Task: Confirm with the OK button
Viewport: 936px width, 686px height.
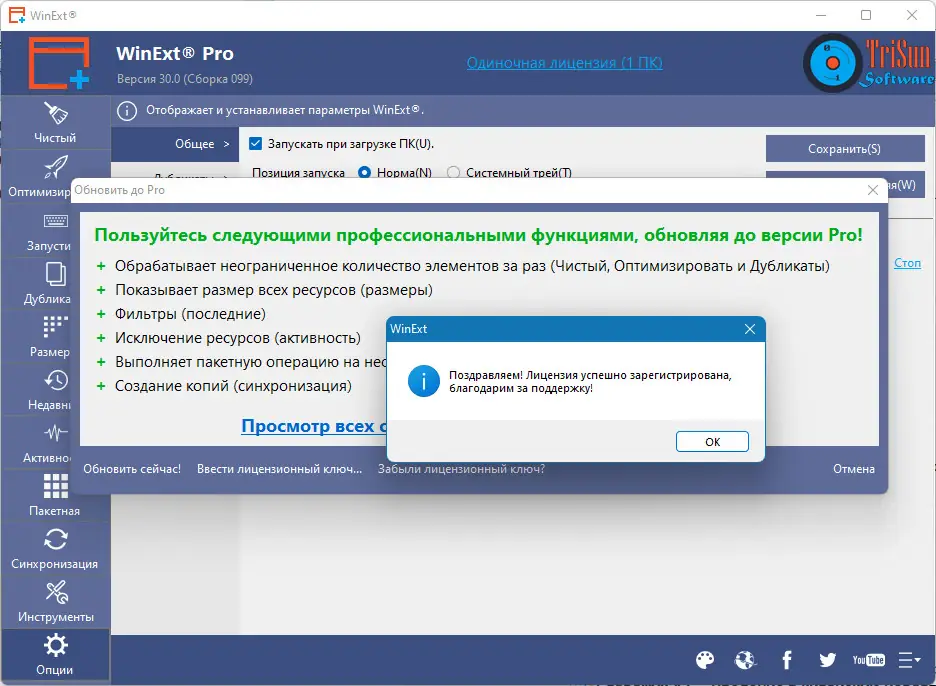Action: click(x=712, y=442)
